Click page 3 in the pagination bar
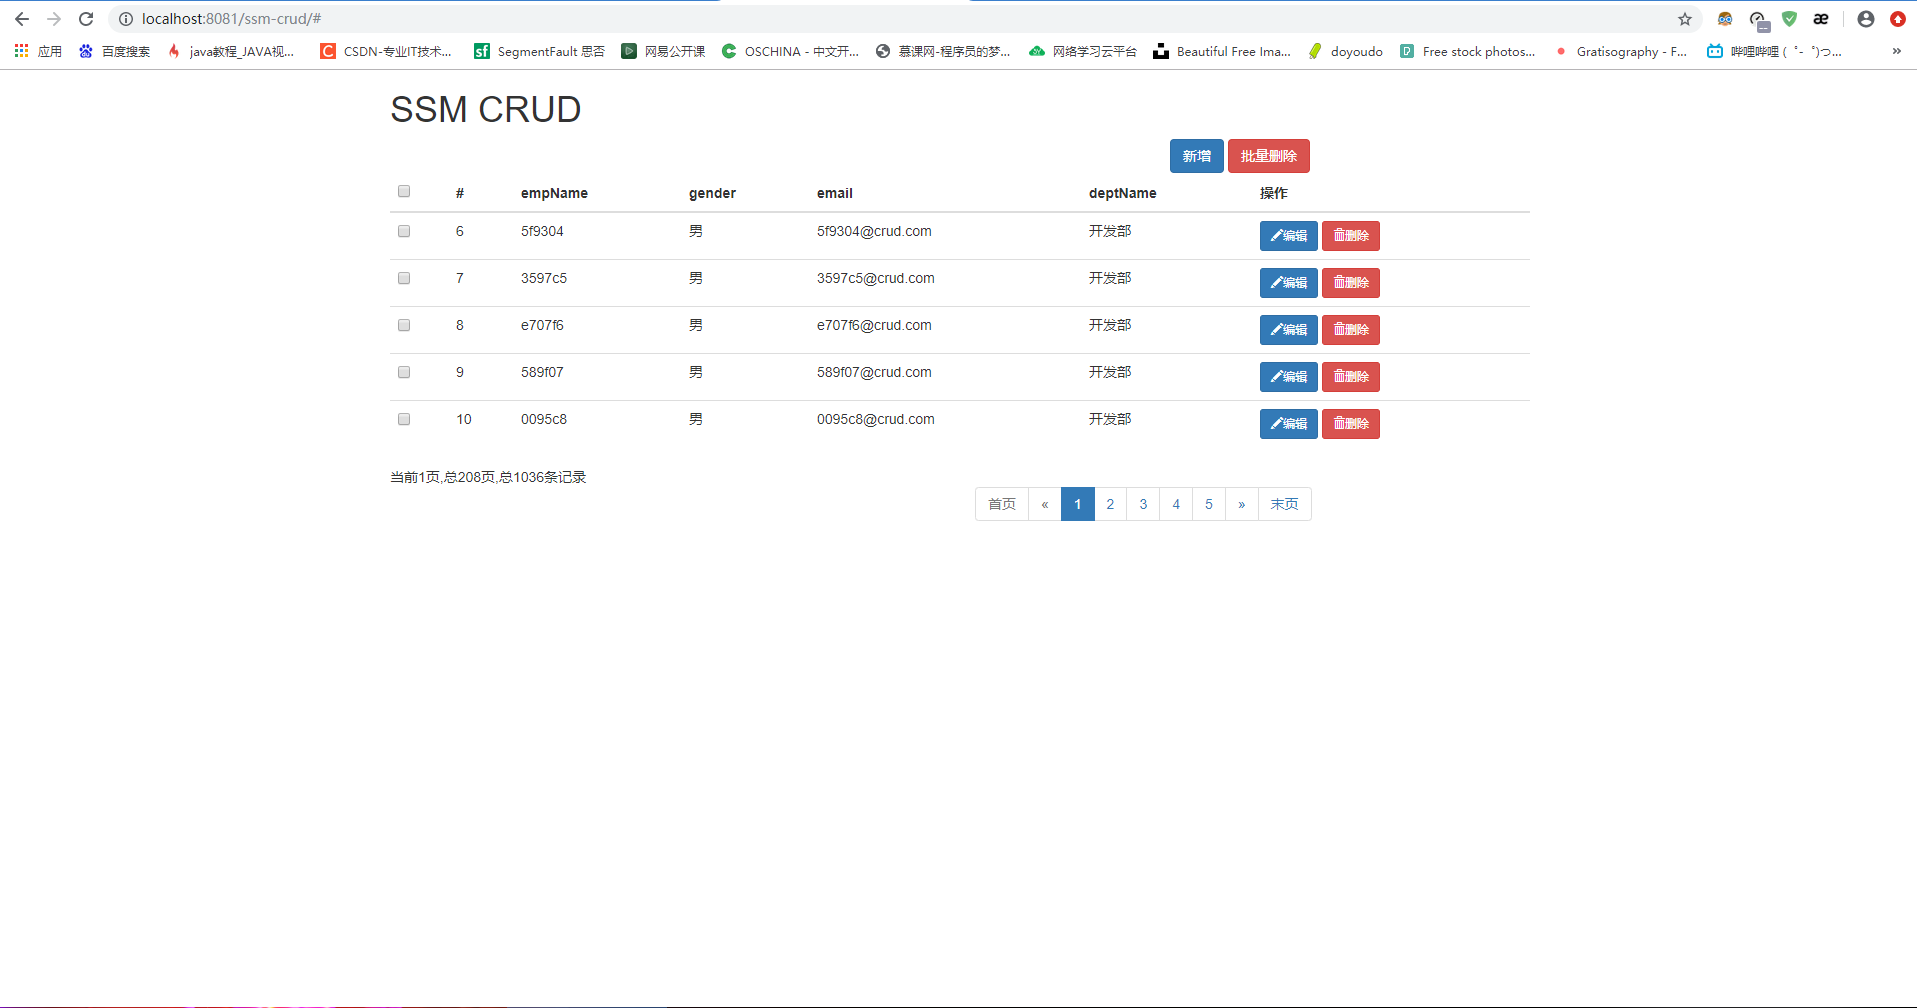1917x1008 pixels. click(1143, 504)
